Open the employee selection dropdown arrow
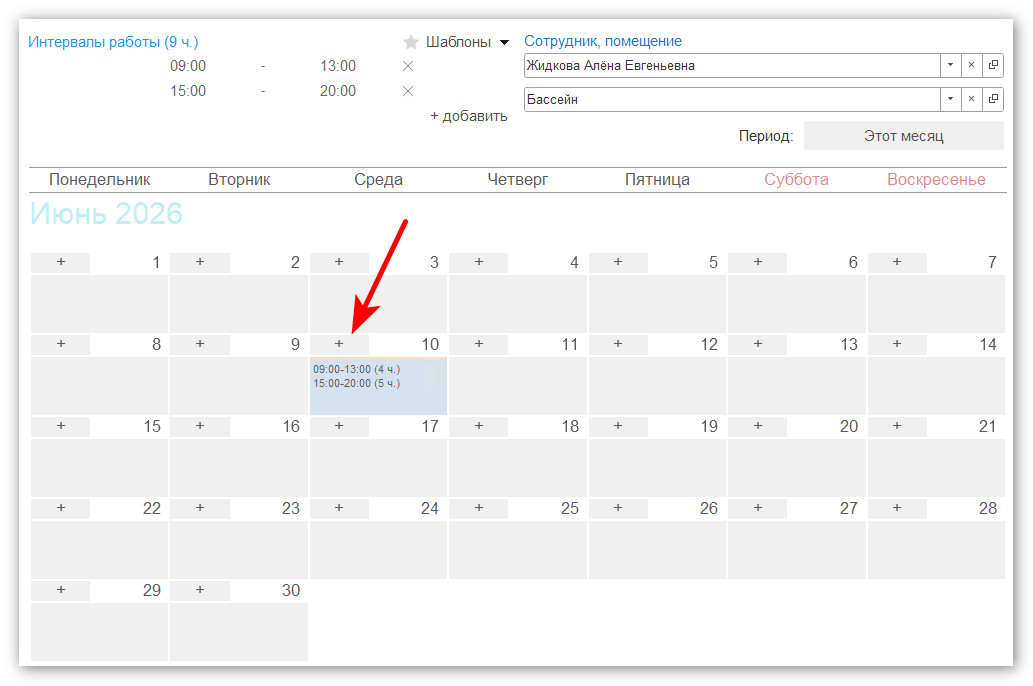This screenshot has height=686, width=1033. coord(950,65)
